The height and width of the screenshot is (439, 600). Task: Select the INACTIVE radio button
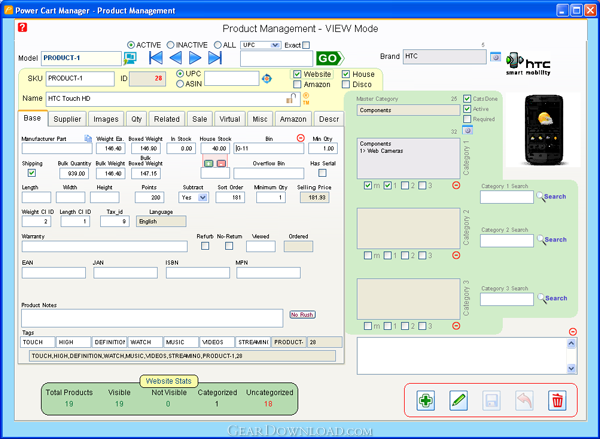point(170,45)
